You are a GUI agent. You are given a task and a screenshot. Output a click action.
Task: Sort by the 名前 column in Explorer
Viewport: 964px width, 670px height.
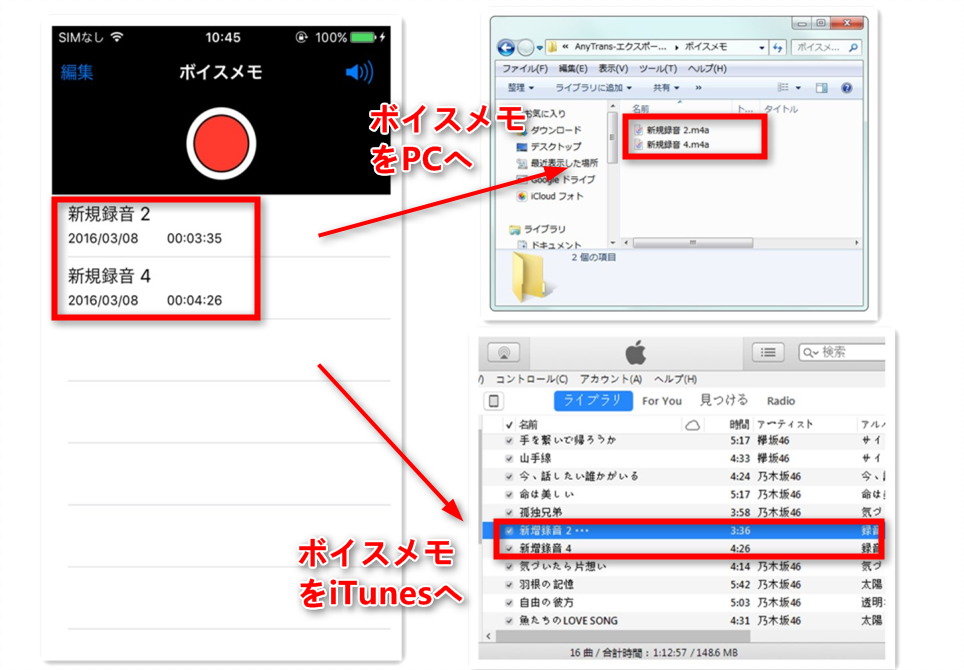point(640,109)
